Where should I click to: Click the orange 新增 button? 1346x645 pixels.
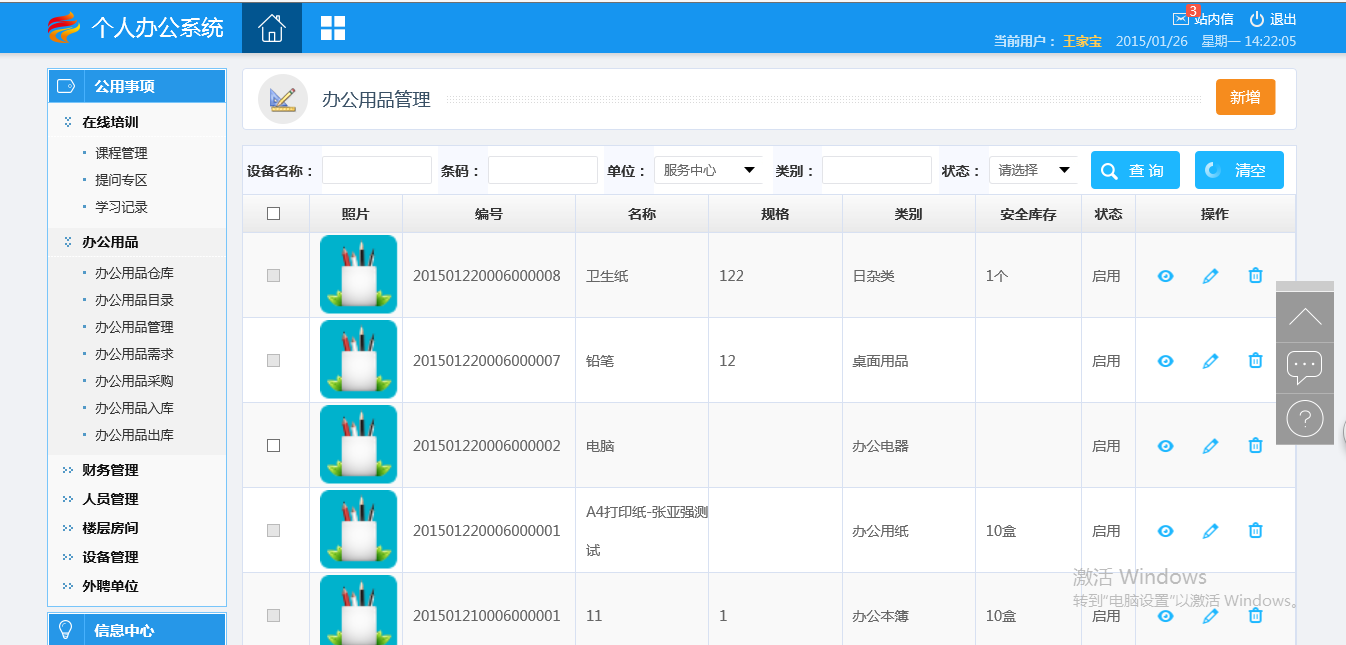click(x=1245, y=97)
